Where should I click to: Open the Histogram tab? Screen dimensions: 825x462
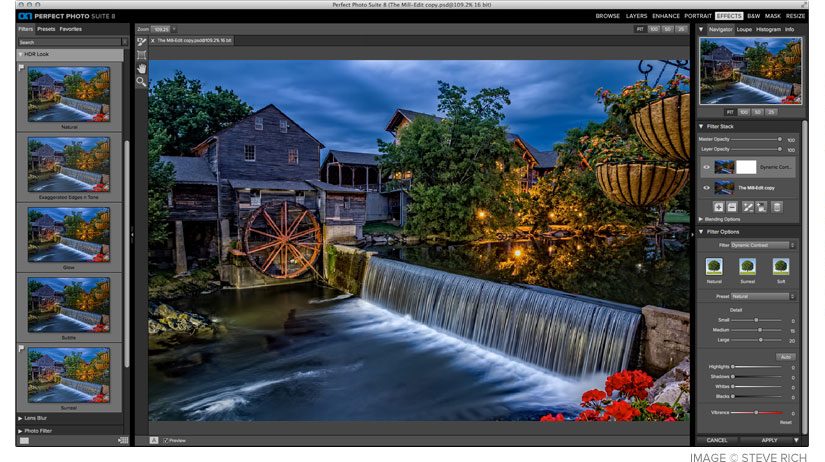coord(769,29)
